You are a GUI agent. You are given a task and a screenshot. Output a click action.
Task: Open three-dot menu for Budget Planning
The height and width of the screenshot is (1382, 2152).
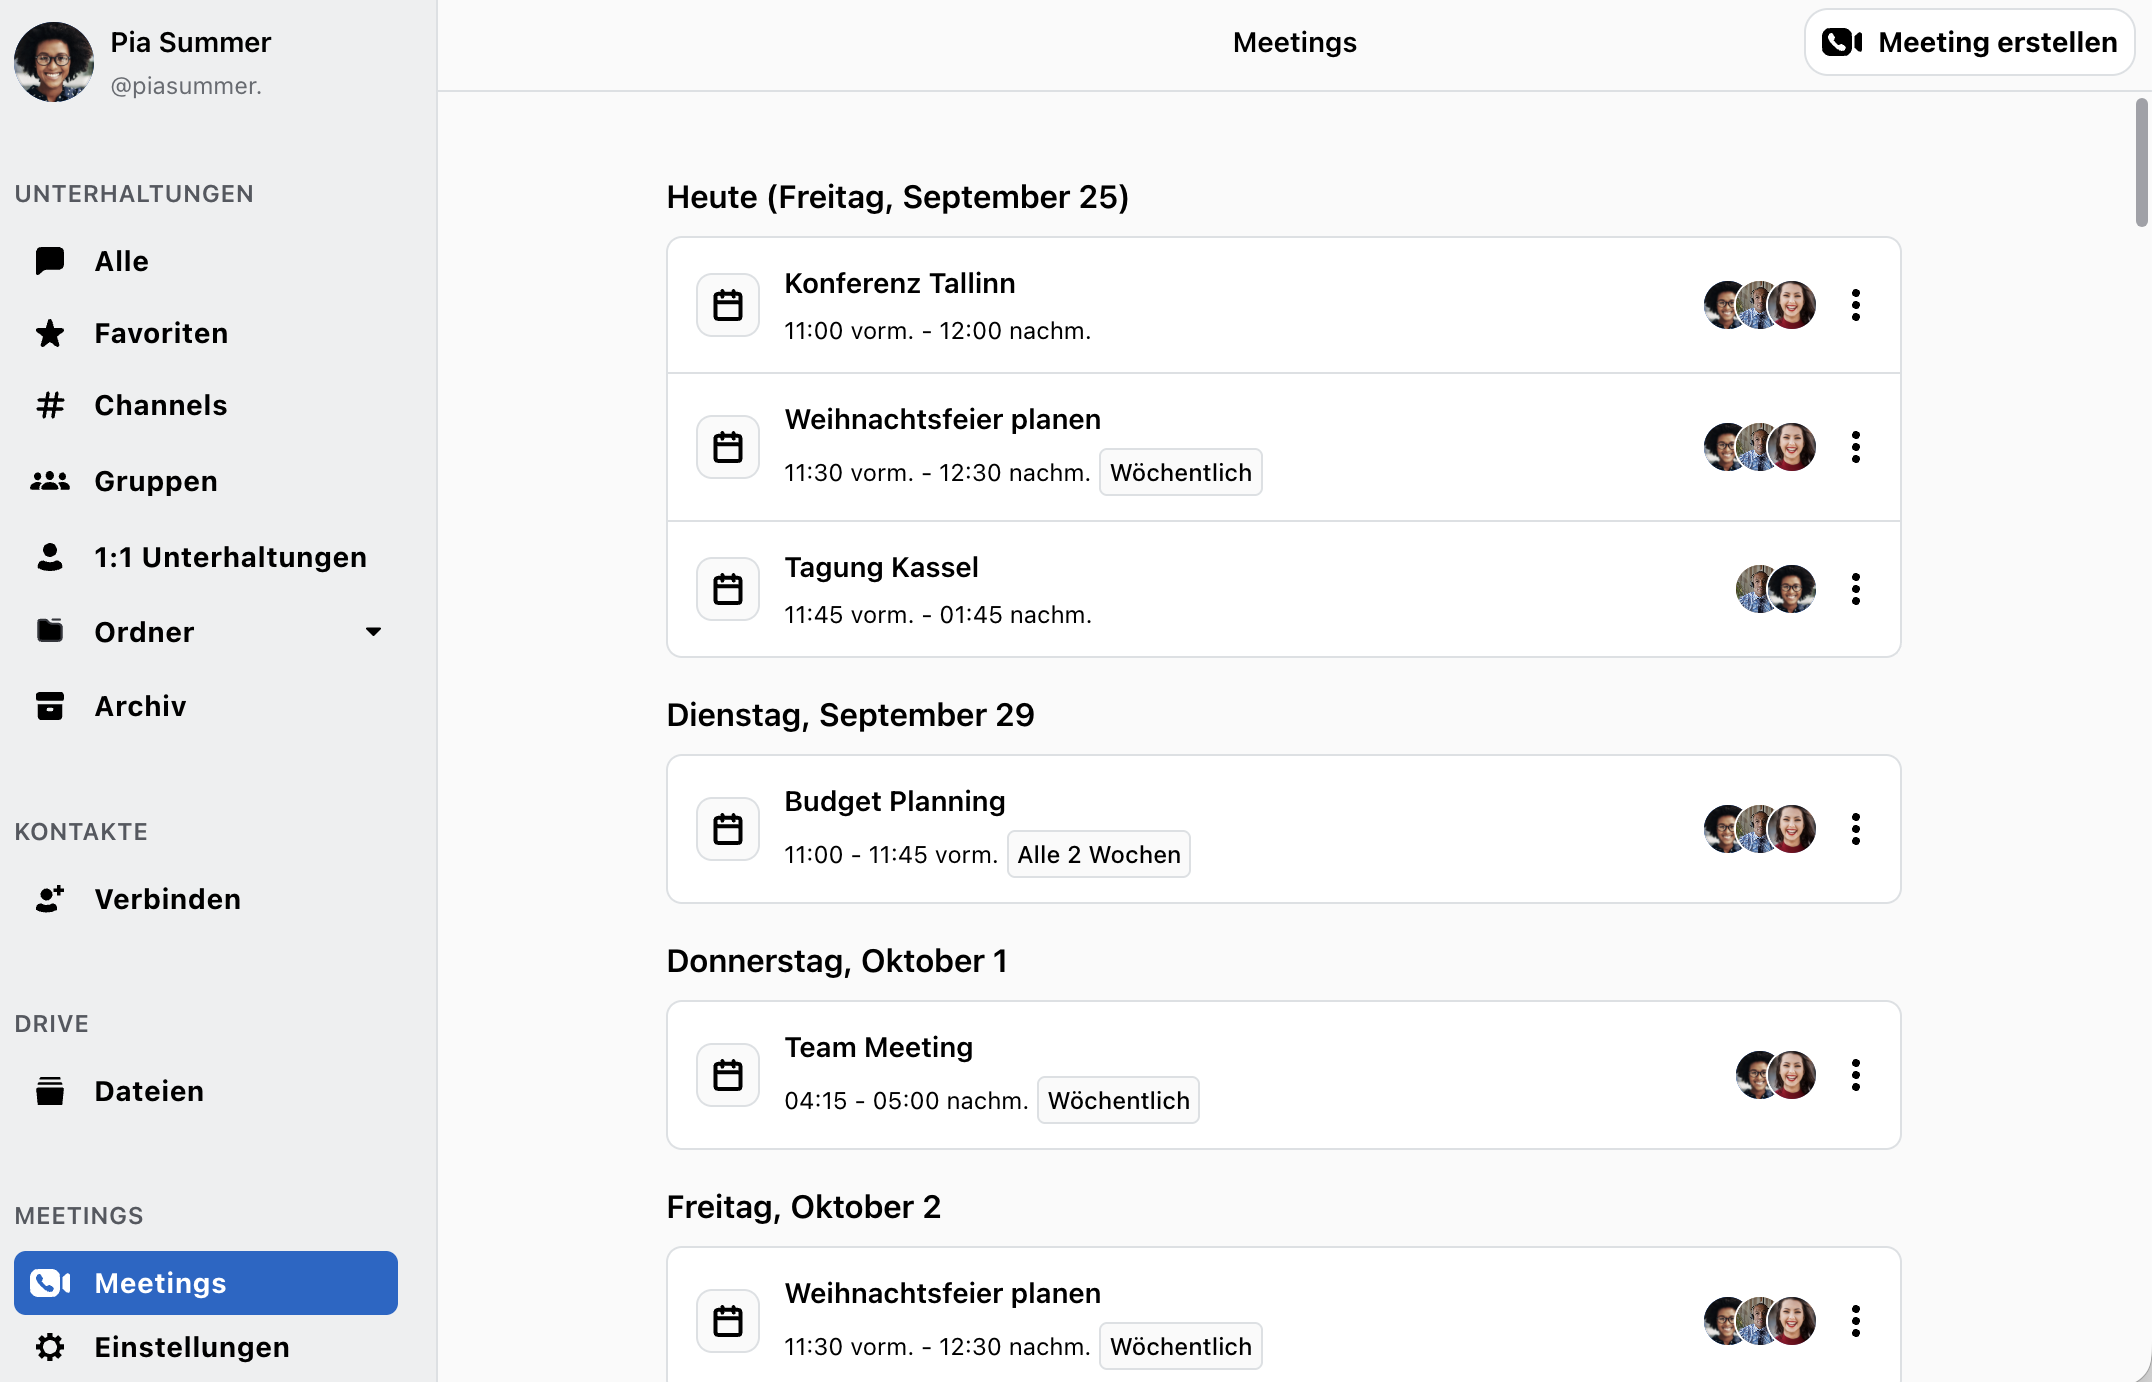1856,829
